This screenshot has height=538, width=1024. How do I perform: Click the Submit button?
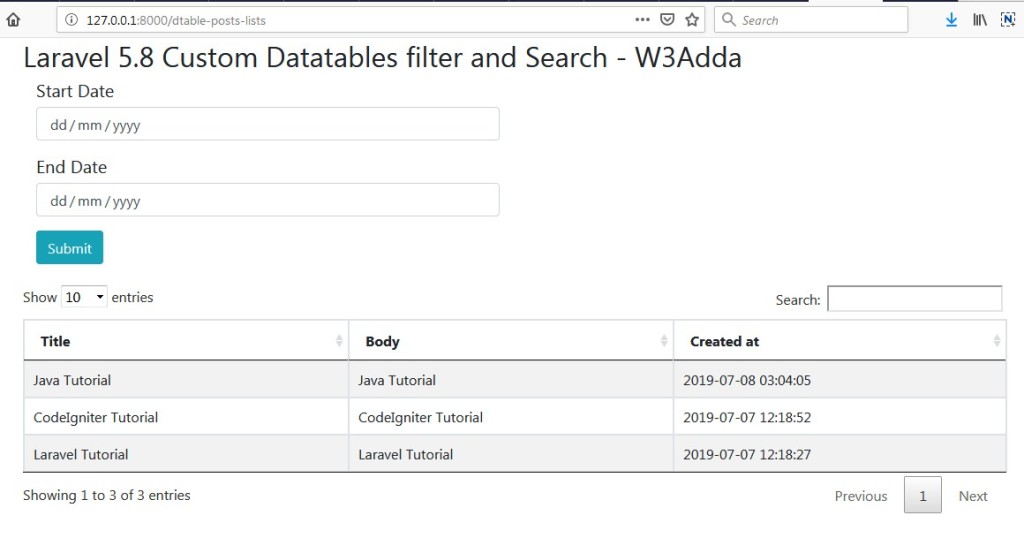tap(69, 248)
